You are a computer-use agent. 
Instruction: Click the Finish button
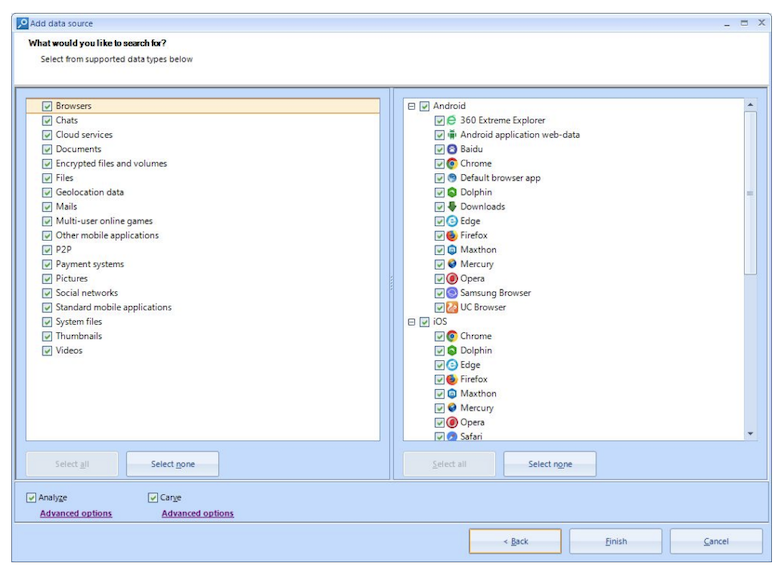(x=615, y=541)
